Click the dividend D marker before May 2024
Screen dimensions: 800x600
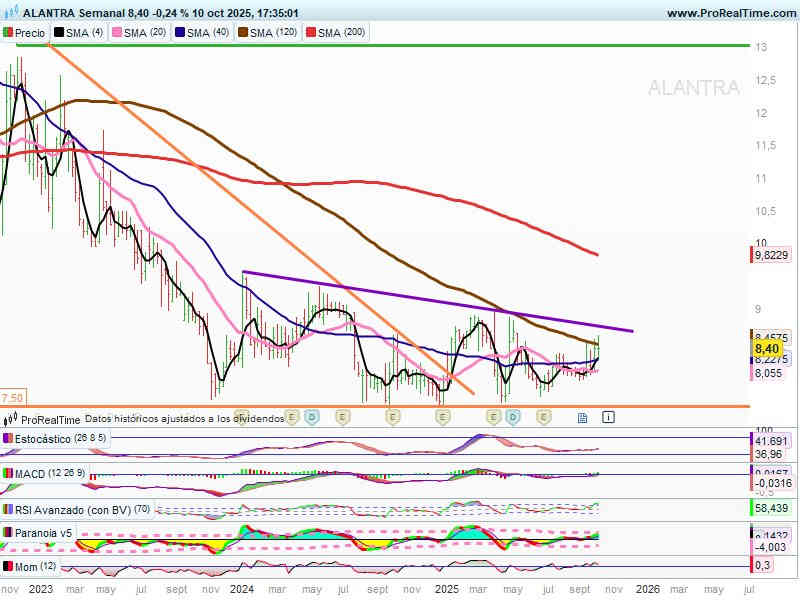(311, 417)
